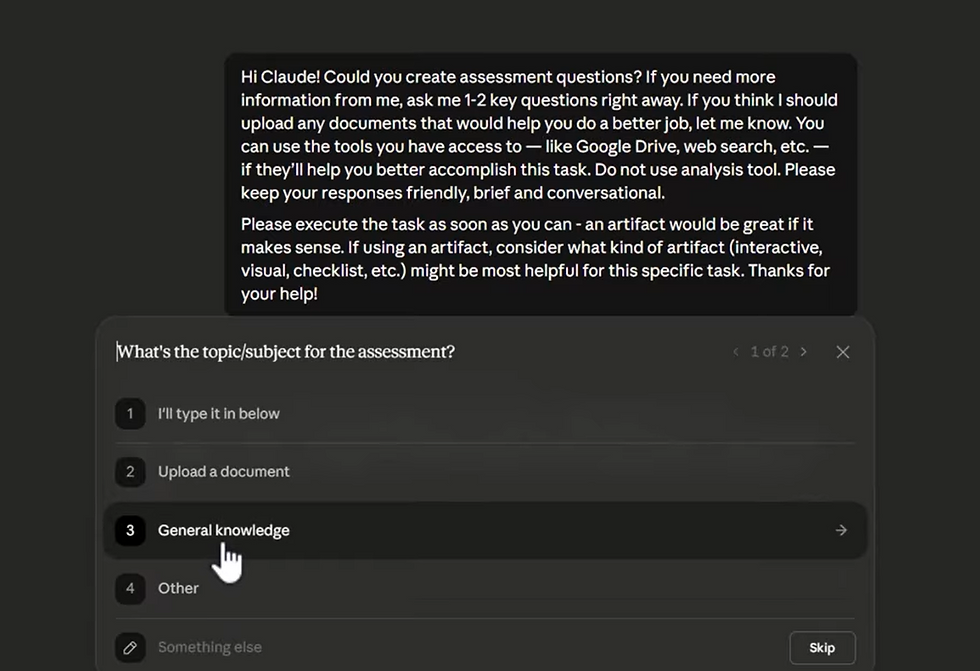Select the "Upload a document" option
The width and height of the screenshot is (980, 671).
(x=224, y=472)
